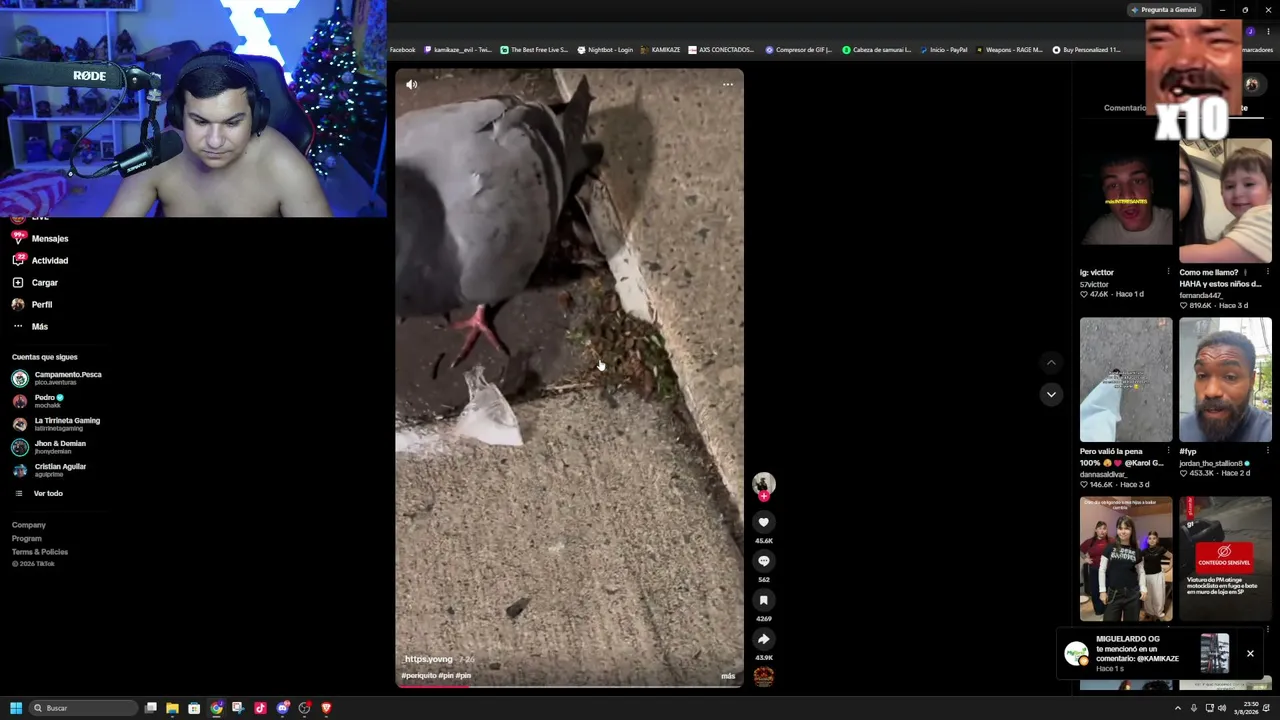Open the spinning sound disc below share

click(x=764, y=677)
